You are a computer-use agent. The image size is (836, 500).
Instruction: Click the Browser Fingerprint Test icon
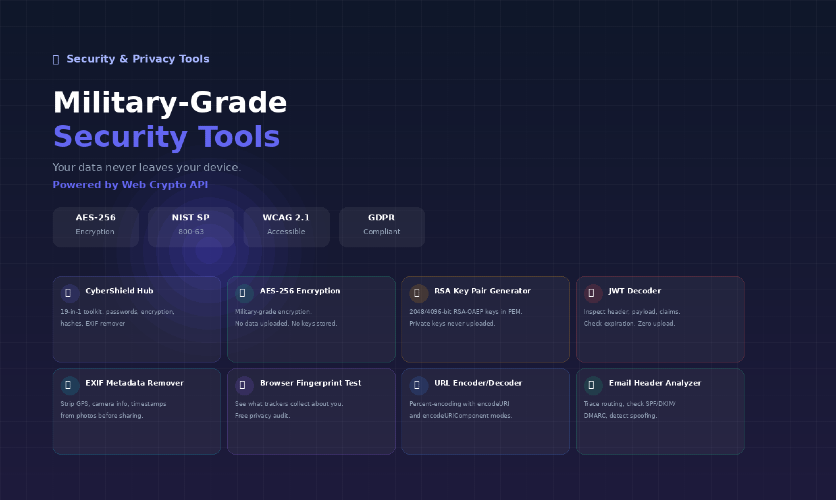244,385
